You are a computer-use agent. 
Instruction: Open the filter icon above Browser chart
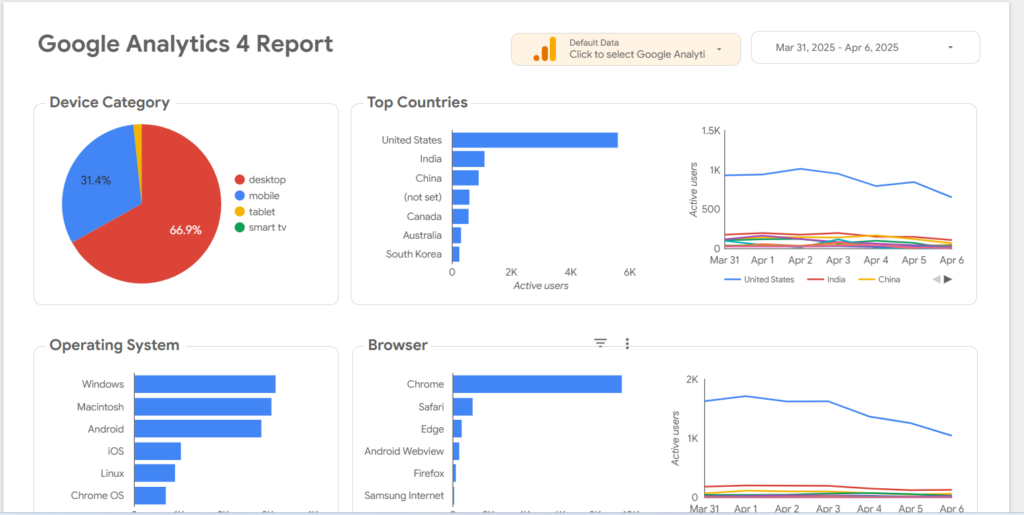600,343
